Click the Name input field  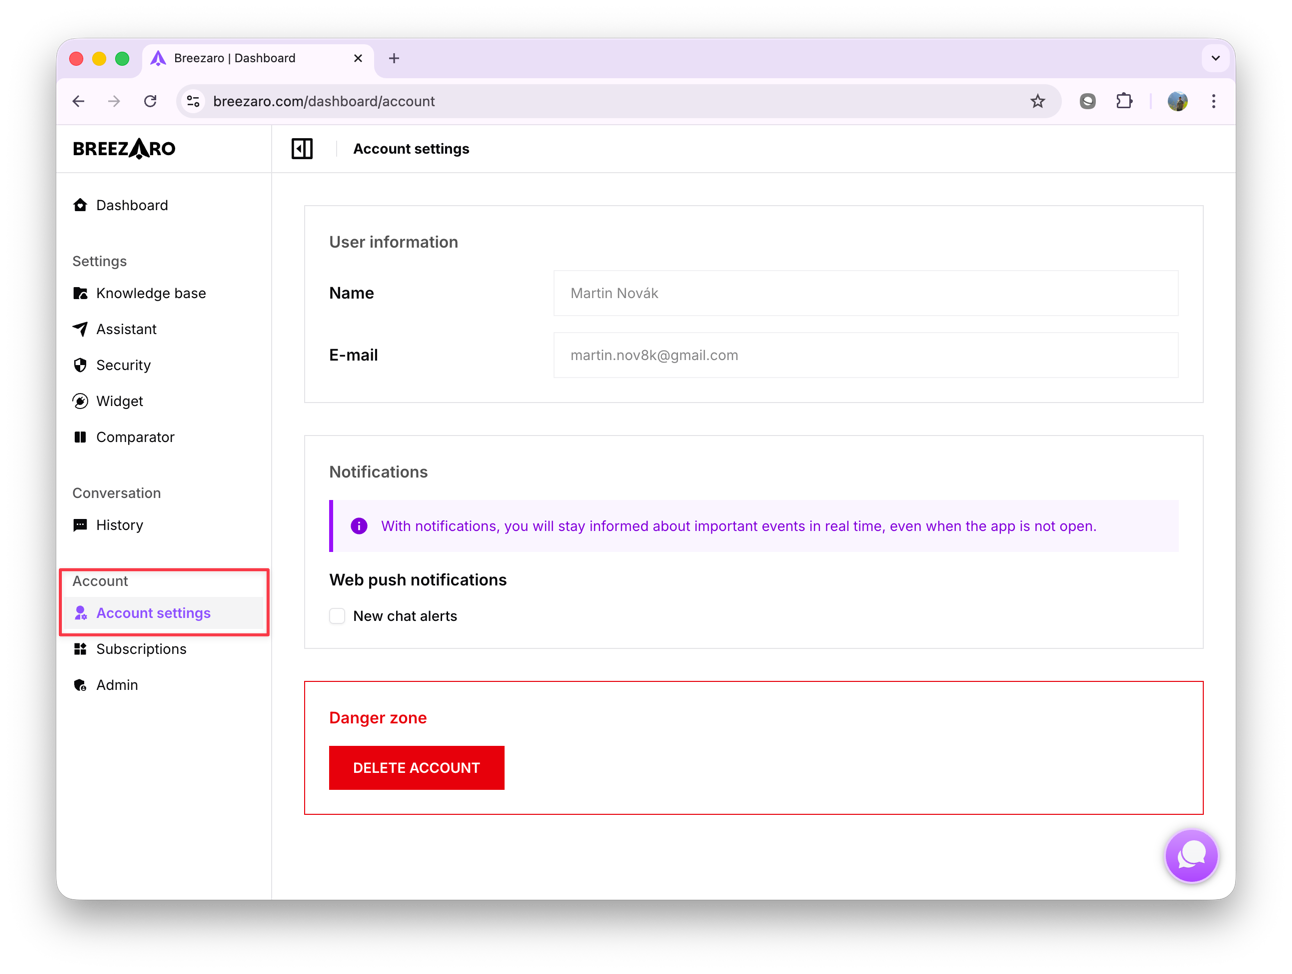tap(865, 293)
